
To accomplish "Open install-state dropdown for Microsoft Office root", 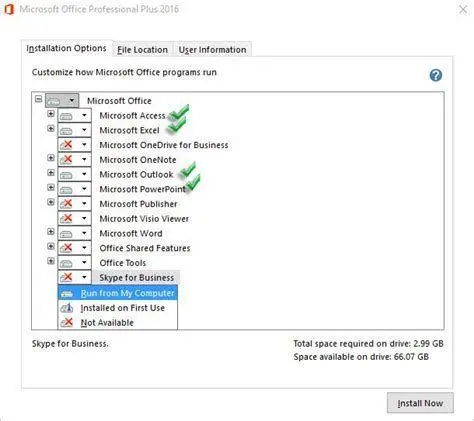I will [62, 100].
